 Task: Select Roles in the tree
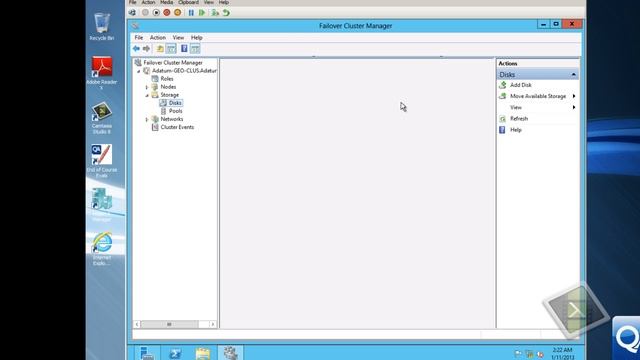coord(167,79)
